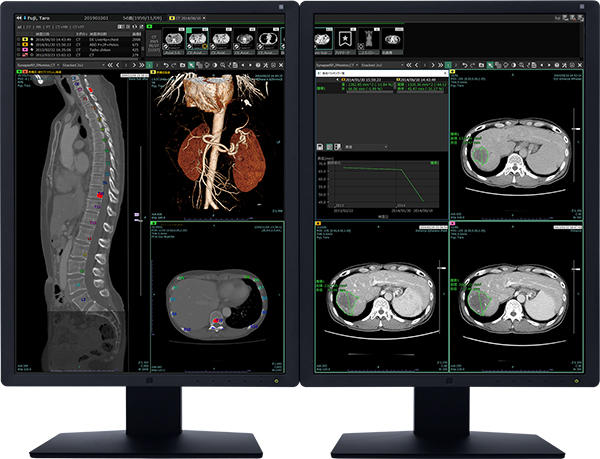Jump to last series in left monitor toolbar

click(x=142, y=65)
